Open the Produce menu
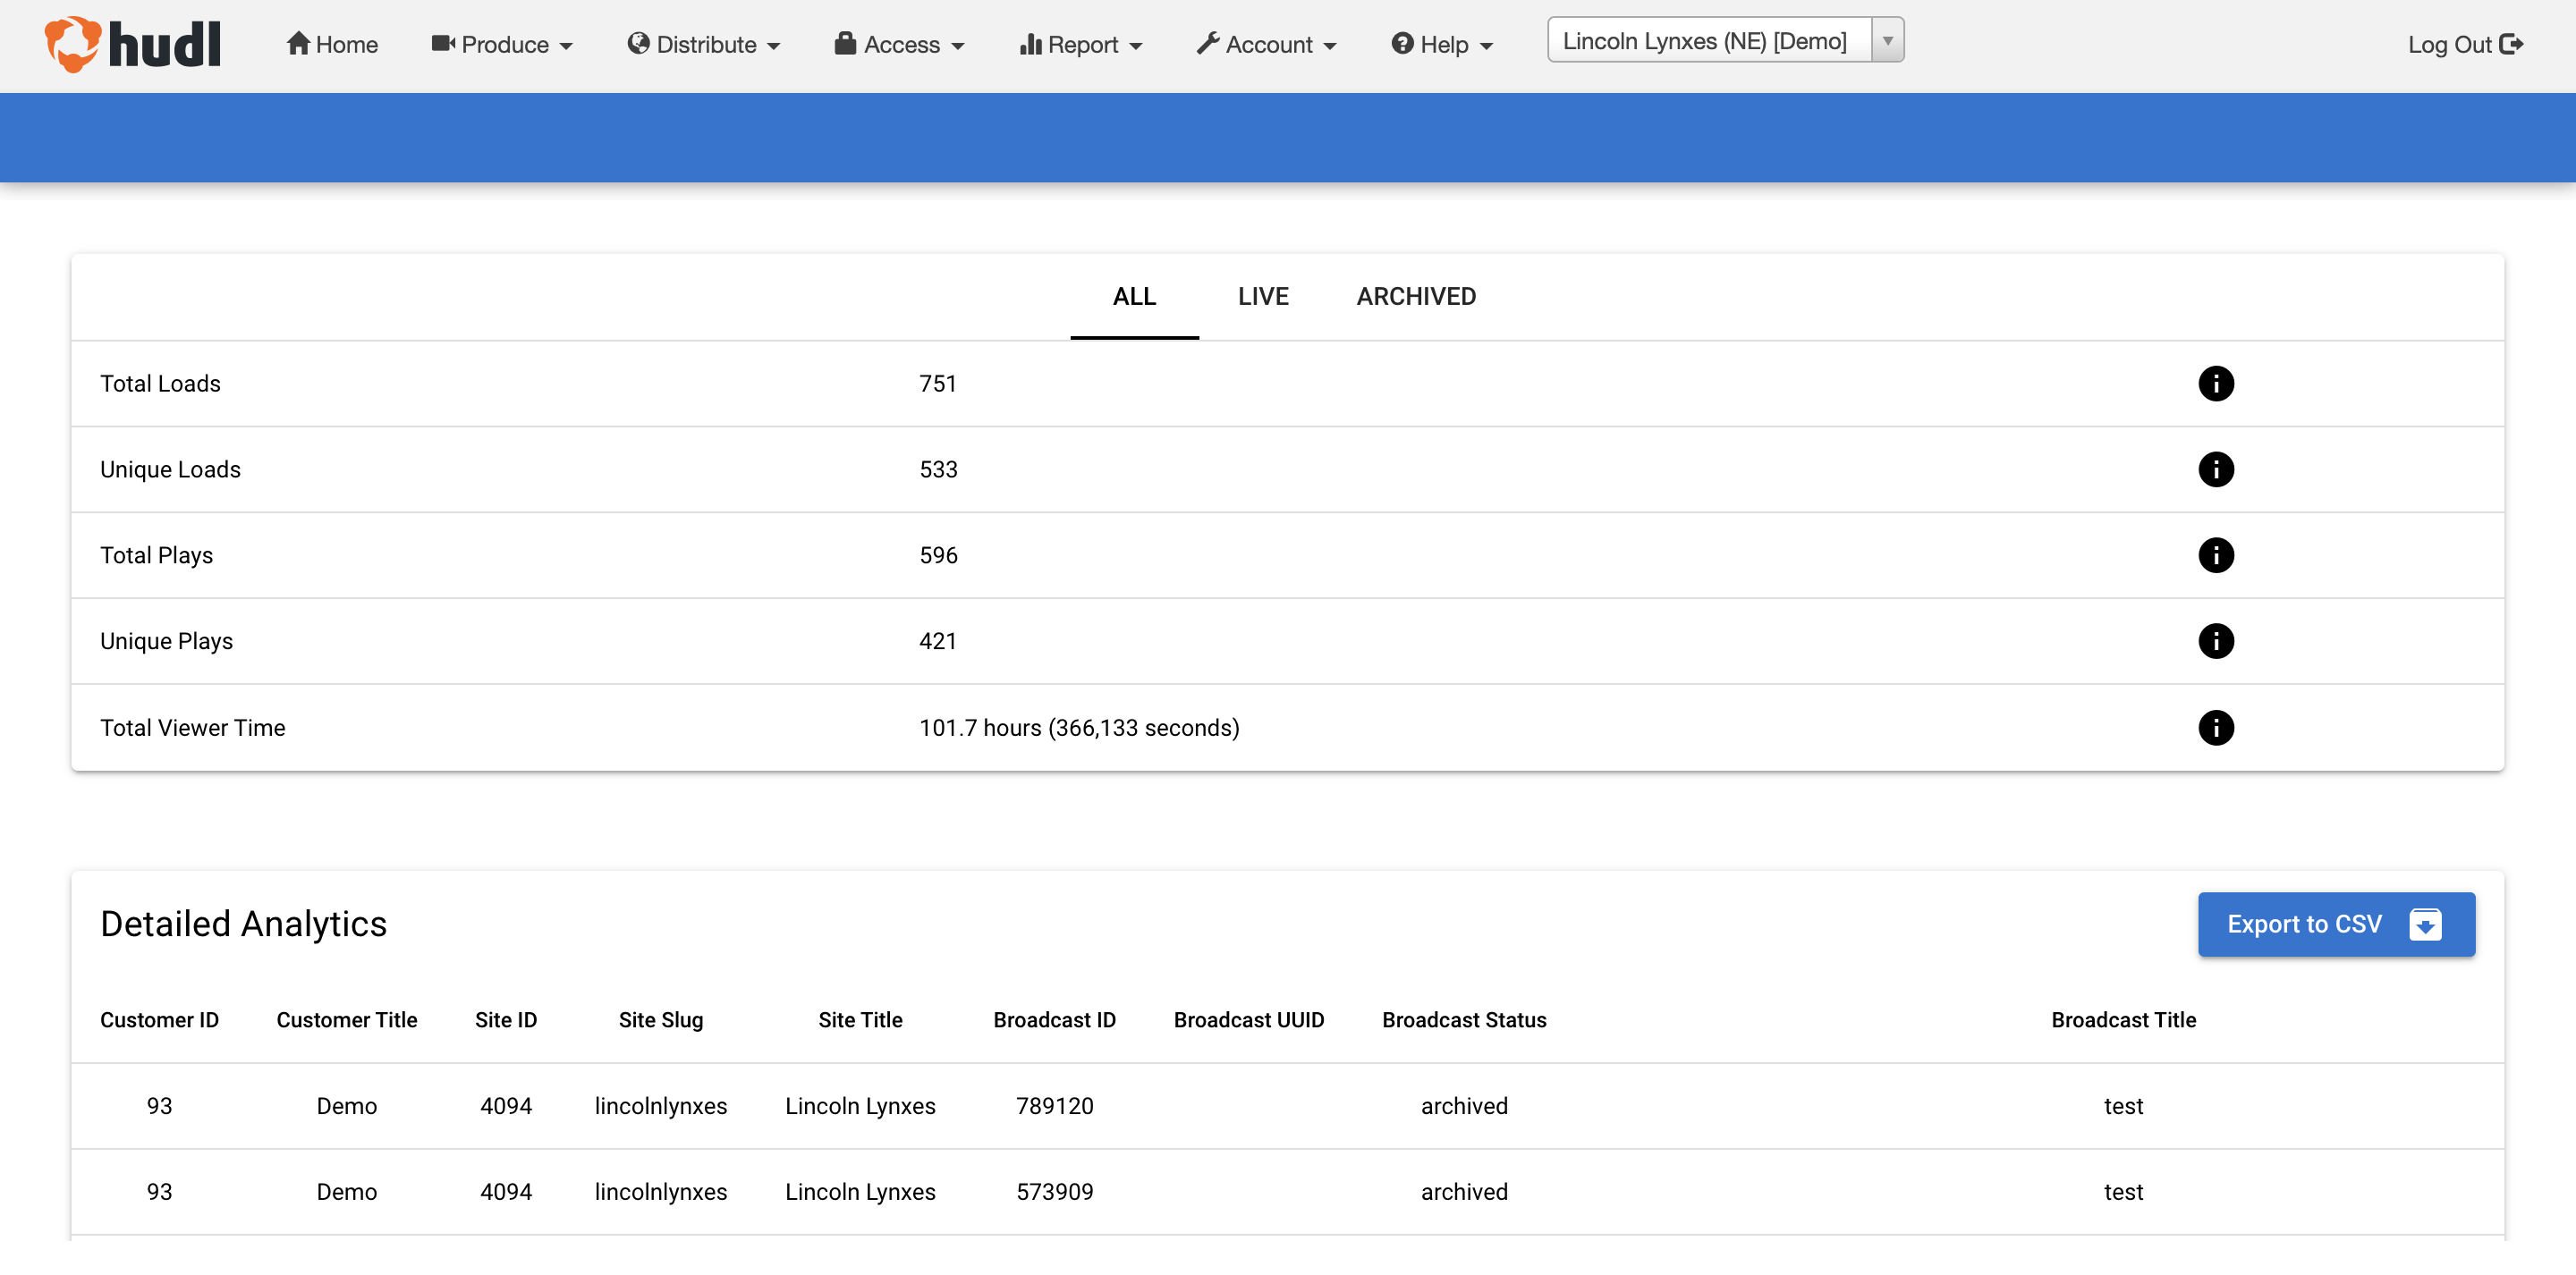 click(502, 45)
